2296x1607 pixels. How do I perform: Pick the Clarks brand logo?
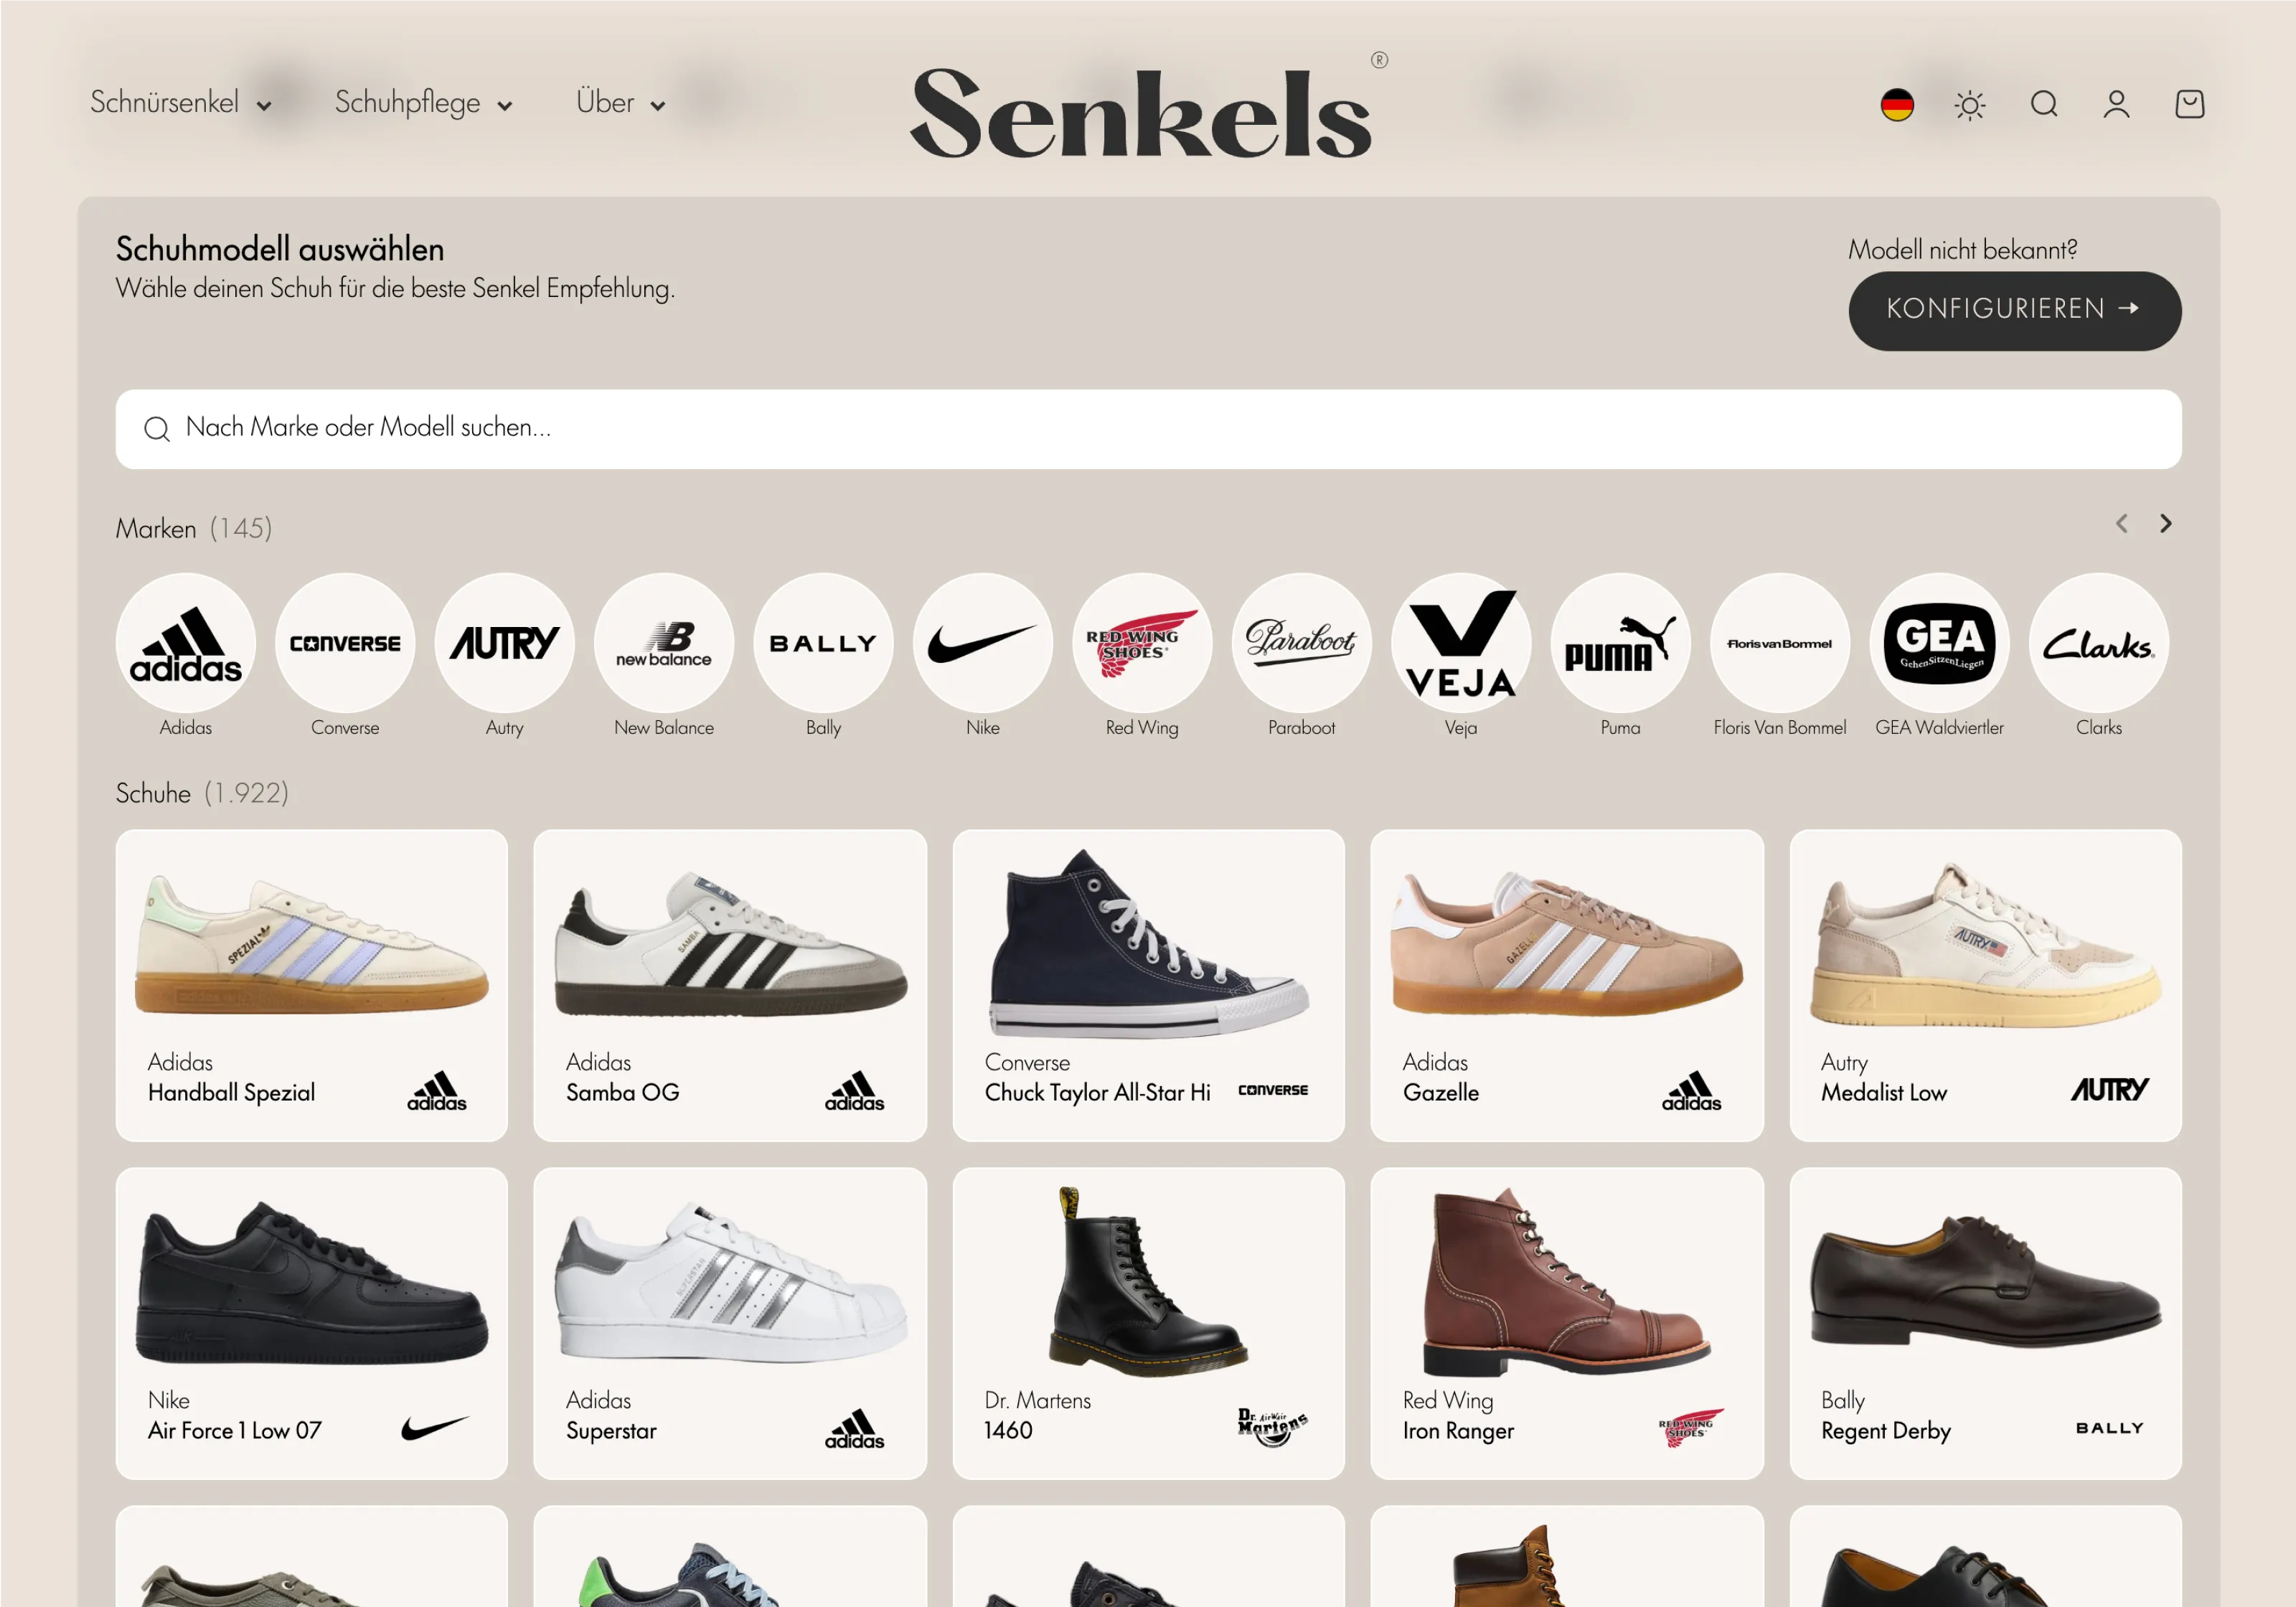coord(2098,642)
